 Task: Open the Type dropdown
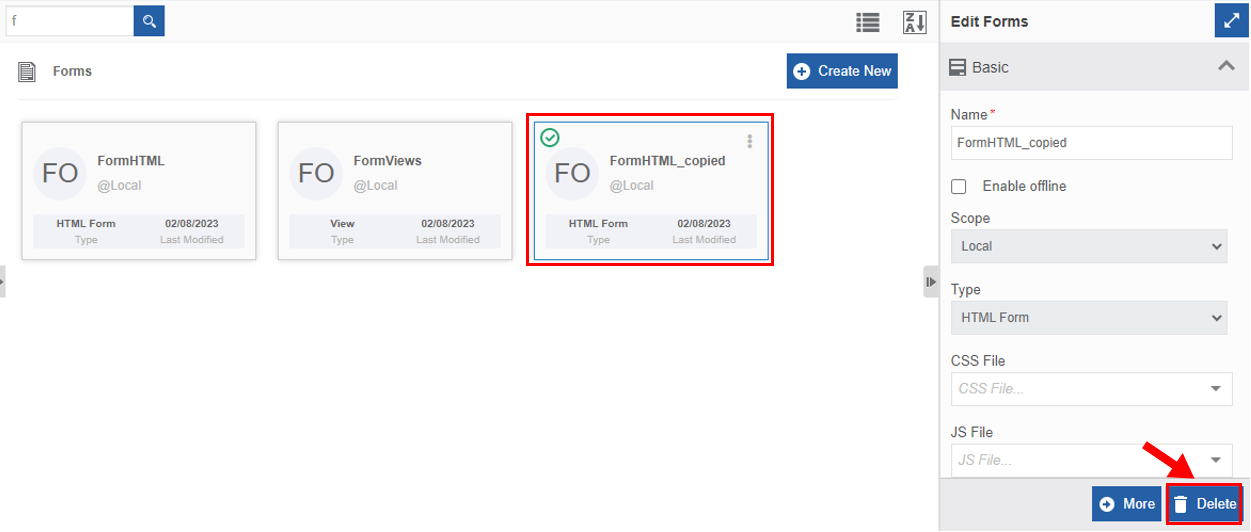pos(1089,318)
